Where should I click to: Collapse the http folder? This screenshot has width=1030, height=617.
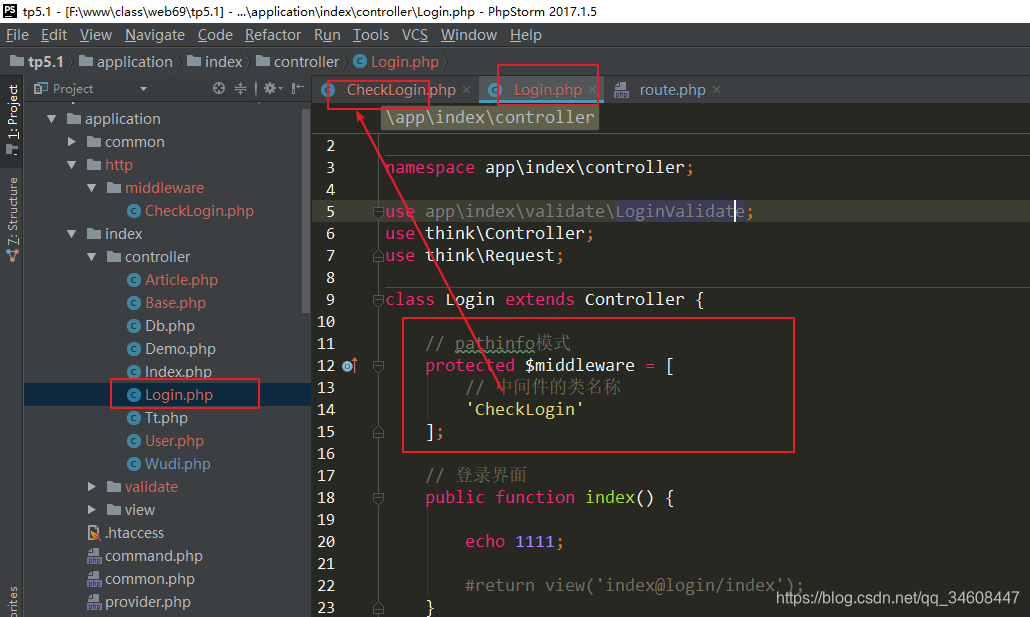[x=72, y=165]
